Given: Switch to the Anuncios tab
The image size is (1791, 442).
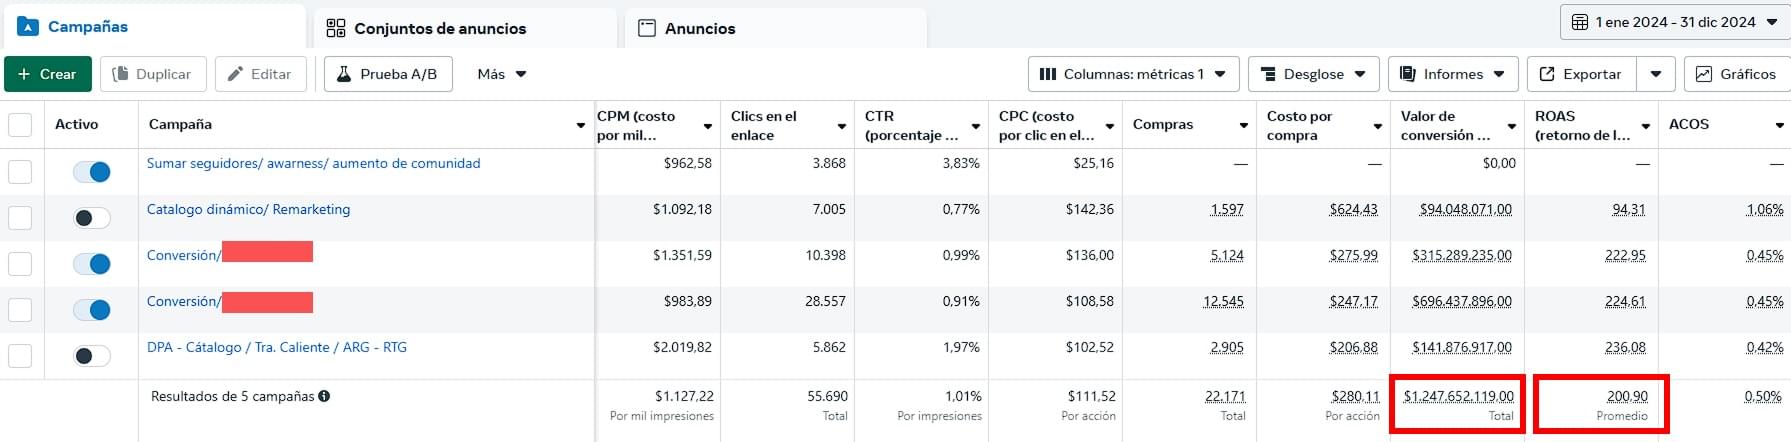Looking at the screenshot, I should point(700,28).
